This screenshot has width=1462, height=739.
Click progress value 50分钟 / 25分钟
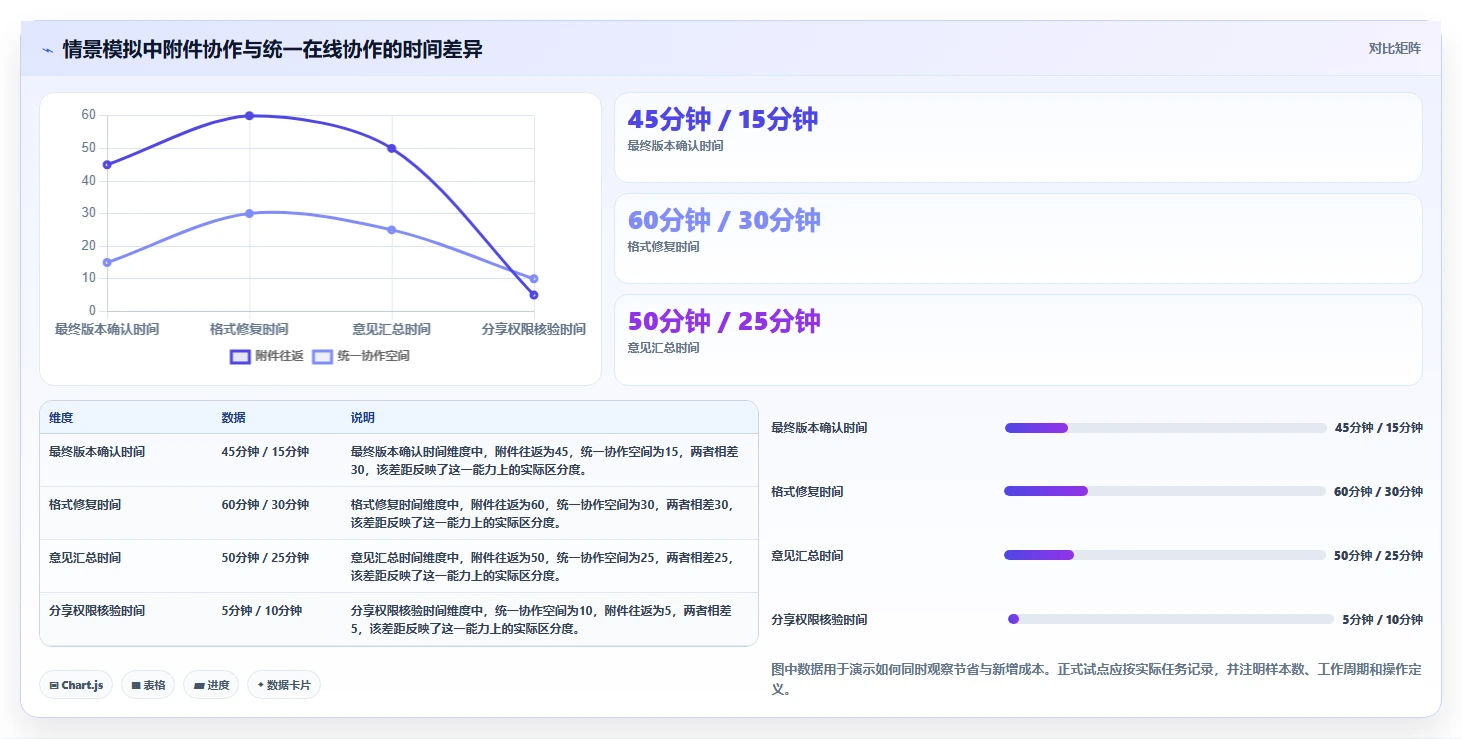coord(1378,556)
